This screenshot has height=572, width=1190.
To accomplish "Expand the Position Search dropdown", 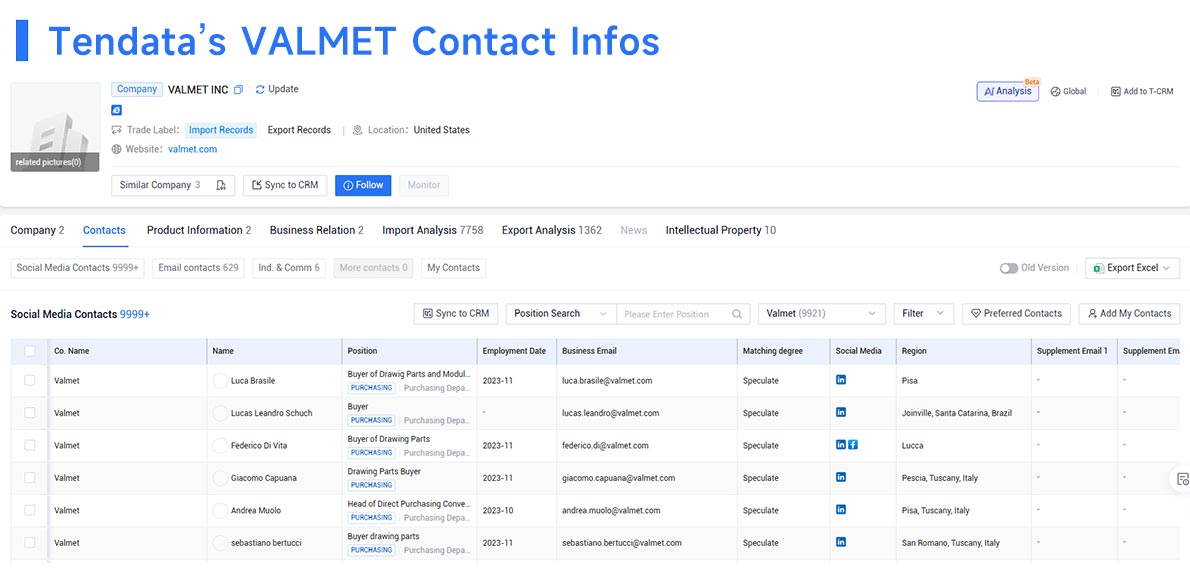I will click(560, 314).
